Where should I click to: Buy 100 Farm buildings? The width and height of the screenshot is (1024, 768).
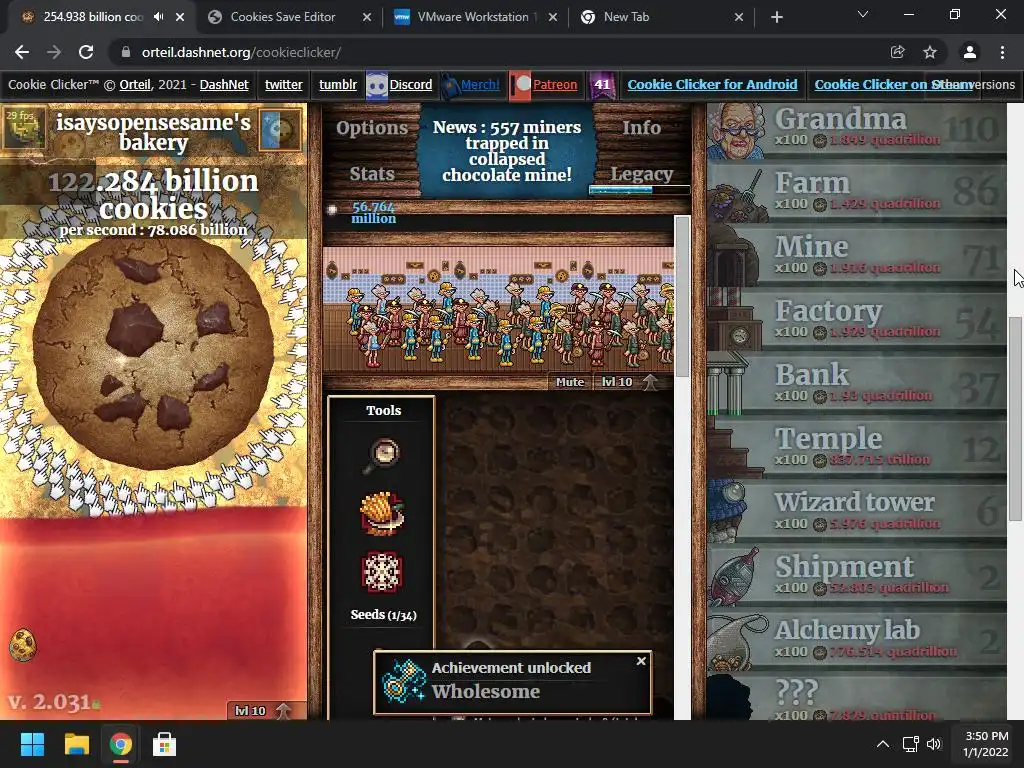[856, 193]
